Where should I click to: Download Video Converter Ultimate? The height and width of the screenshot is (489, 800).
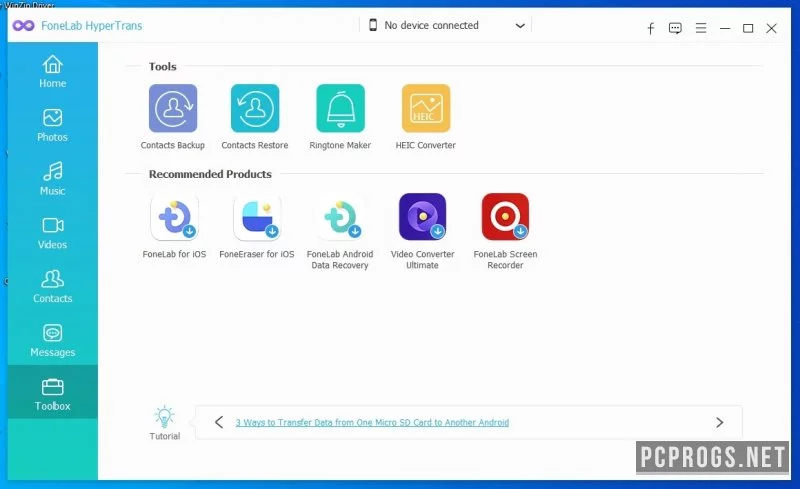click(422, 217)
